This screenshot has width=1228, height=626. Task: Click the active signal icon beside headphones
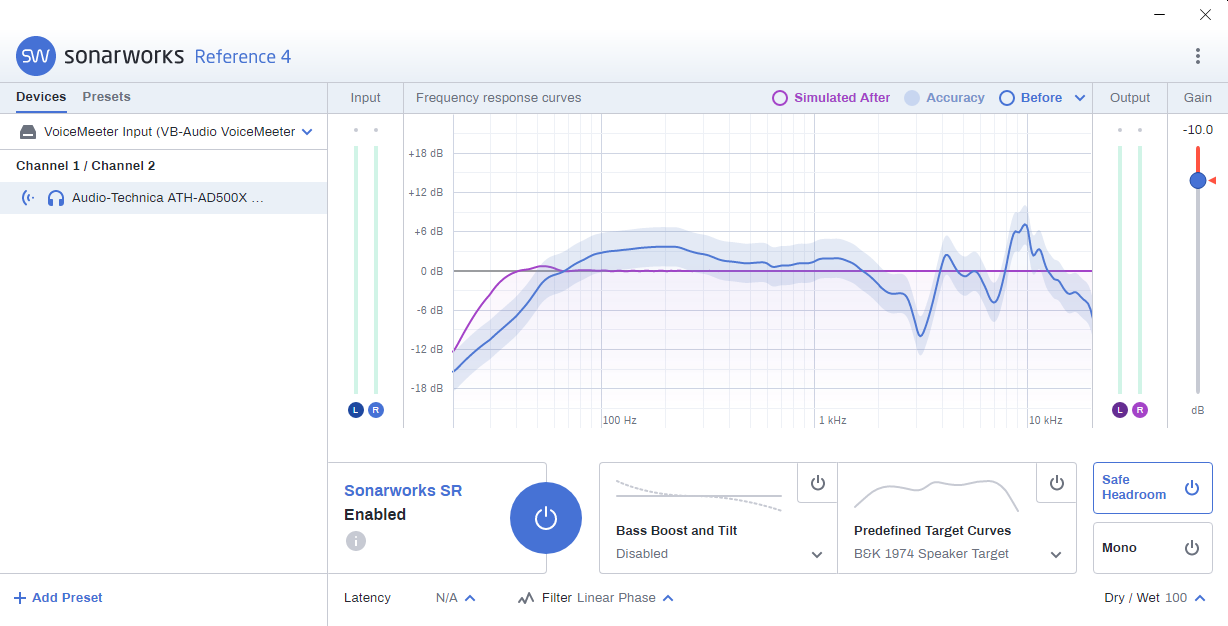pos(29,198)
